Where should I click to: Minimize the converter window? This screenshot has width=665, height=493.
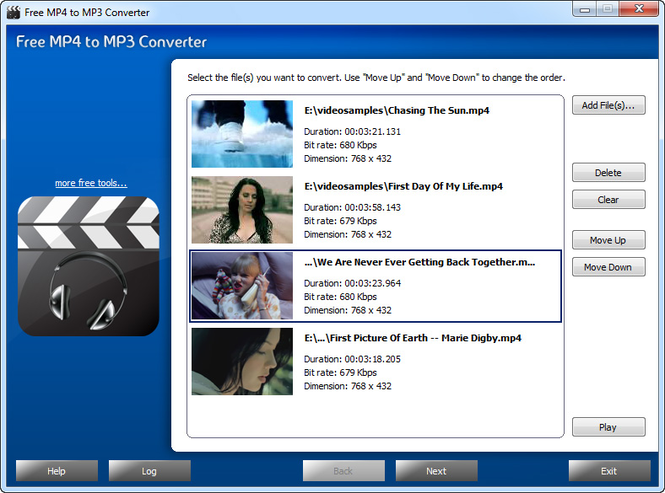click(585, 9)
